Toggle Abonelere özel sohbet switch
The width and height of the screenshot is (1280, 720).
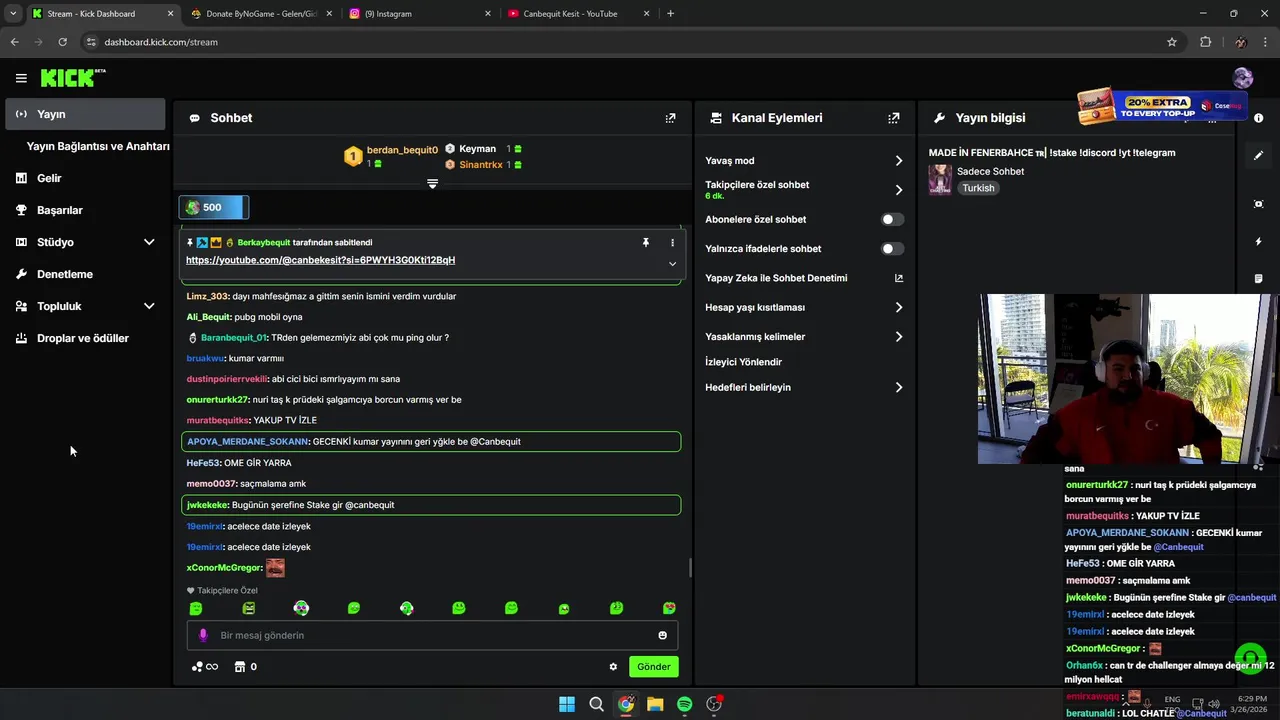[892, 219]
